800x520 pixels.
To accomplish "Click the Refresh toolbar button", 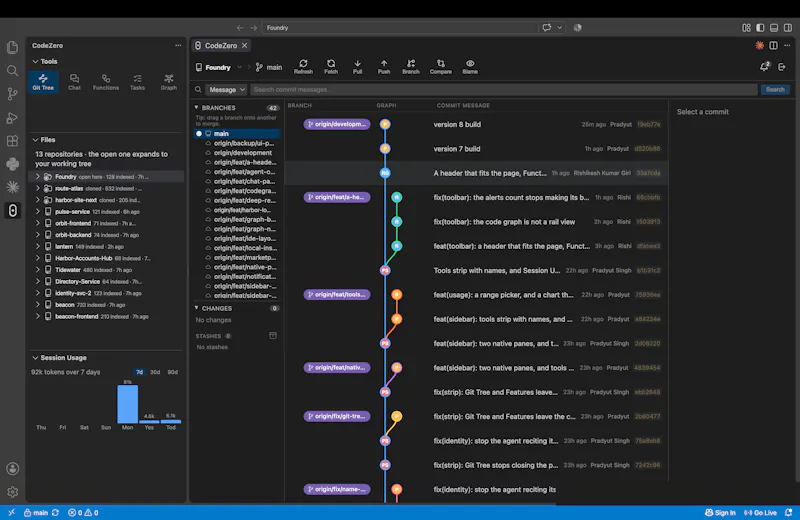I will pos(303,66).
